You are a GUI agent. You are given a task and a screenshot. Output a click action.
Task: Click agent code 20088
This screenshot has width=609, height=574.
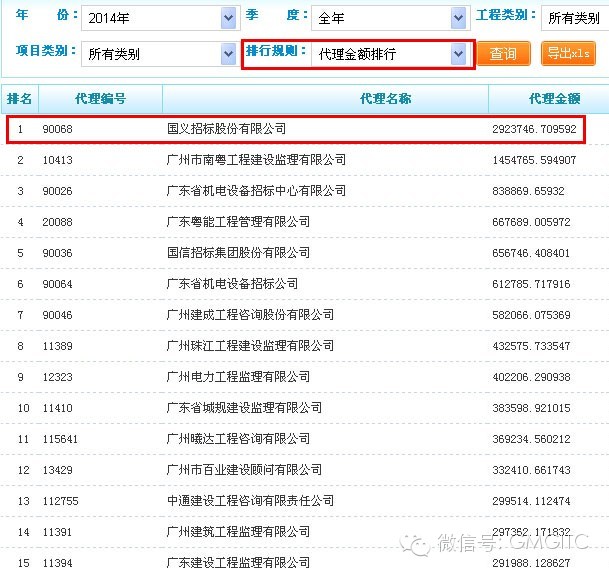click(x=57, y=222)
